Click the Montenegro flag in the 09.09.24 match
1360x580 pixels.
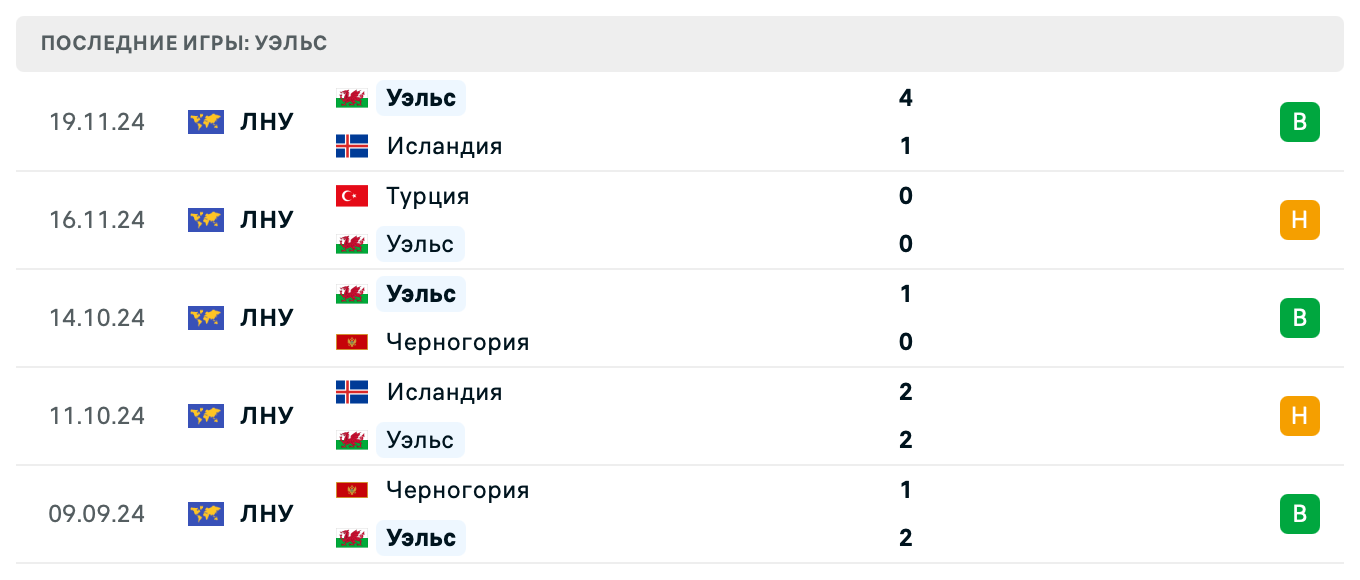coord(351,490)
